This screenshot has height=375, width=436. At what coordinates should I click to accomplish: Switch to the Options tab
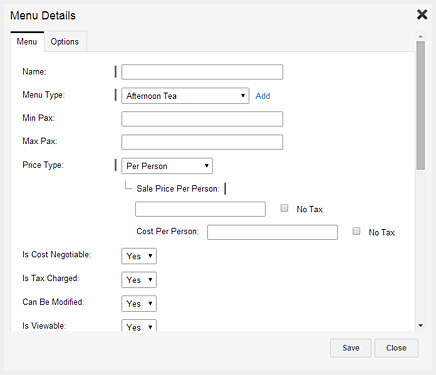click(x=65, y=42)
